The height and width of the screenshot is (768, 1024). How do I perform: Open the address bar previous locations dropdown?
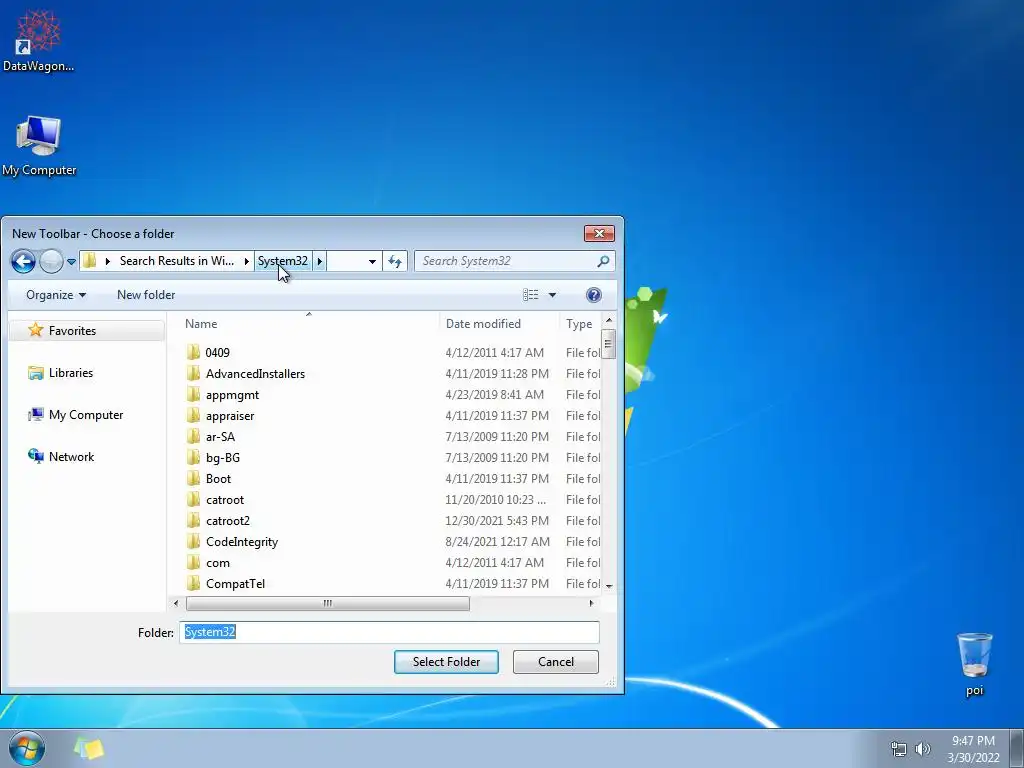[x=372, y=261]
